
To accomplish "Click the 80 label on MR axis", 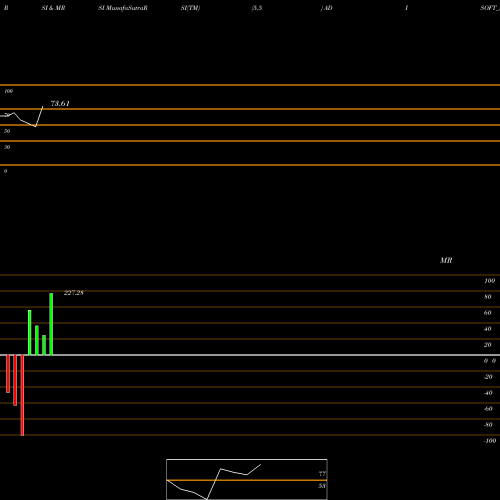I will point(488,297).
